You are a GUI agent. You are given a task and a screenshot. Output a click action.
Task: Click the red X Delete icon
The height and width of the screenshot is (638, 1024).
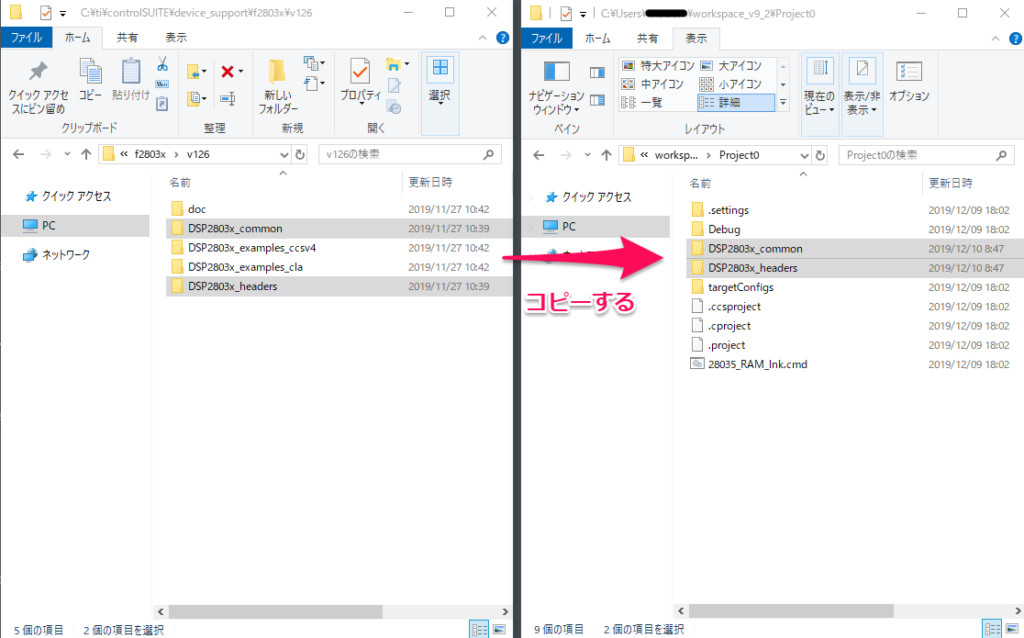coord(229,72)
